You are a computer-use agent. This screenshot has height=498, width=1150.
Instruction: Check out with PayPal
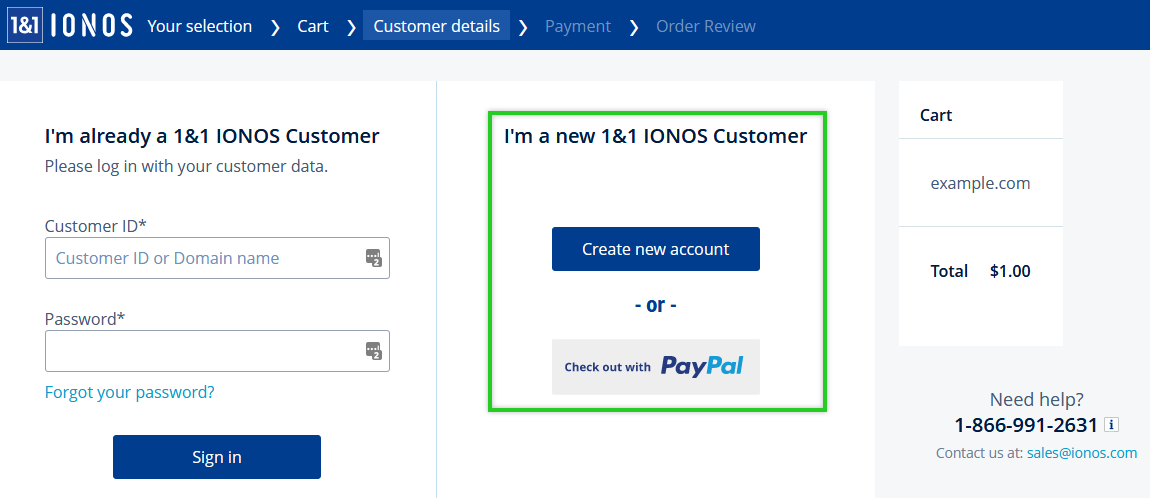tap(656, 367)
